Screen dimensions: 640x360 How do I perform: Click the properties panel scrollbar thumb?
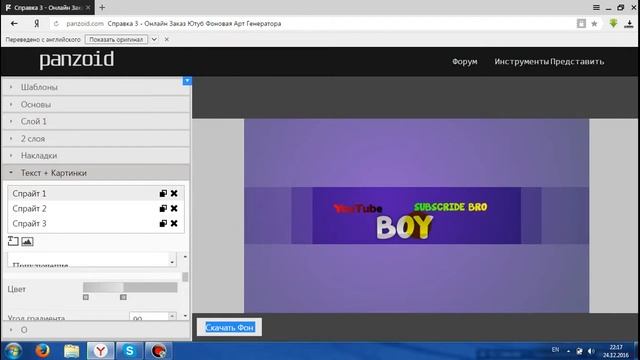point(185,277)
